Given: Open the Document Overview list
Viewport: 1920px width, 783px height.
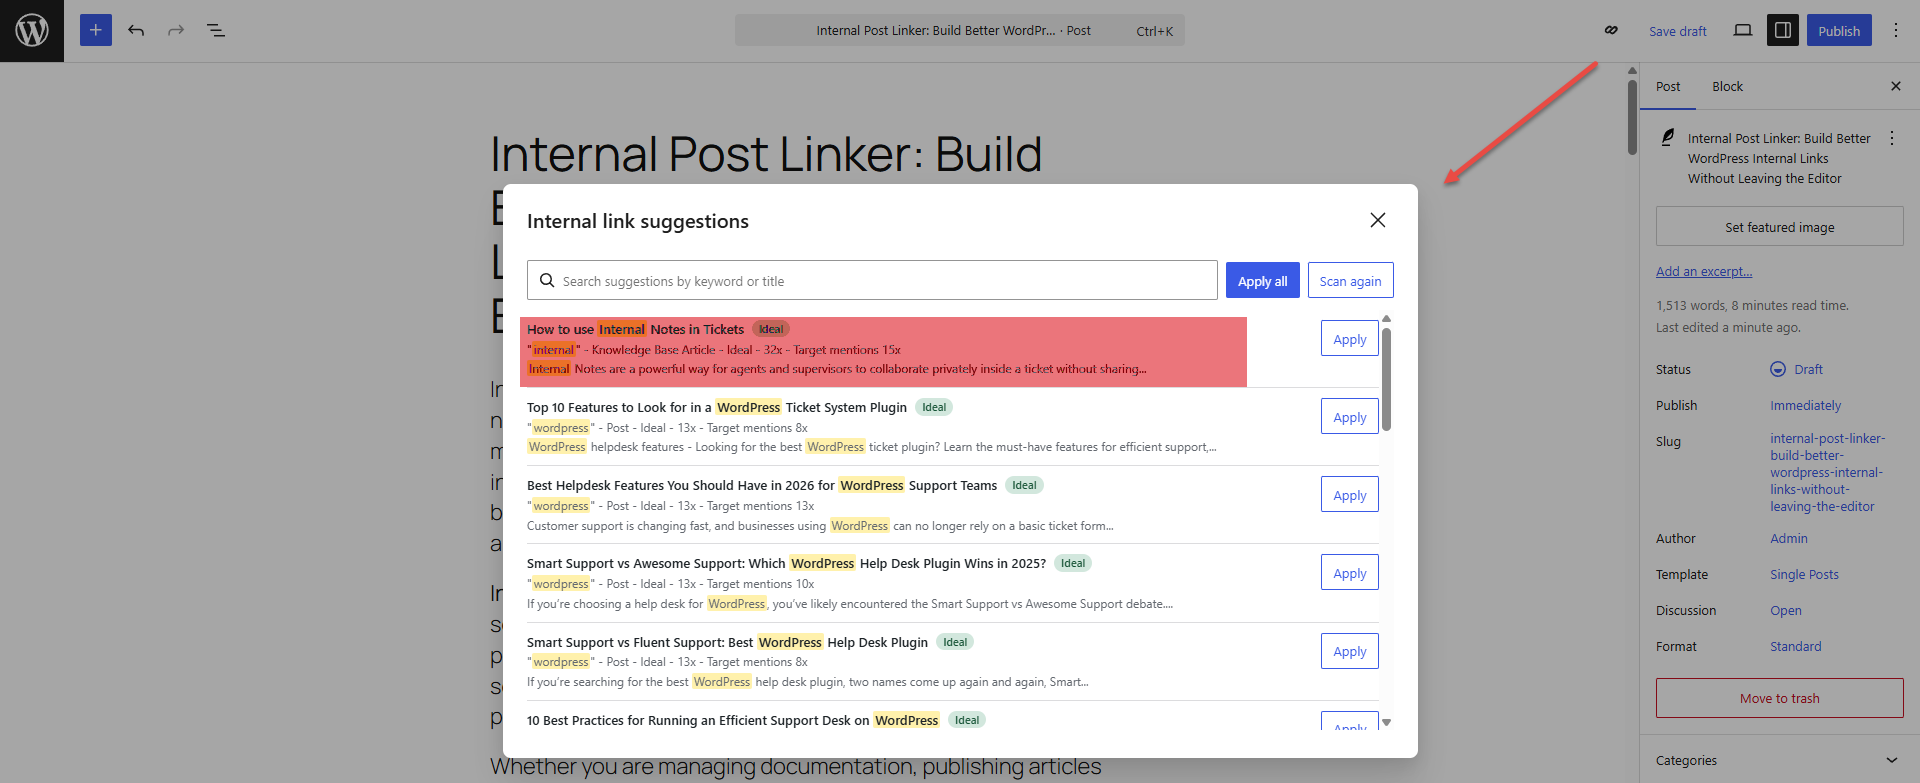Looking at the screenshot, I should click(x=216, y=30).
